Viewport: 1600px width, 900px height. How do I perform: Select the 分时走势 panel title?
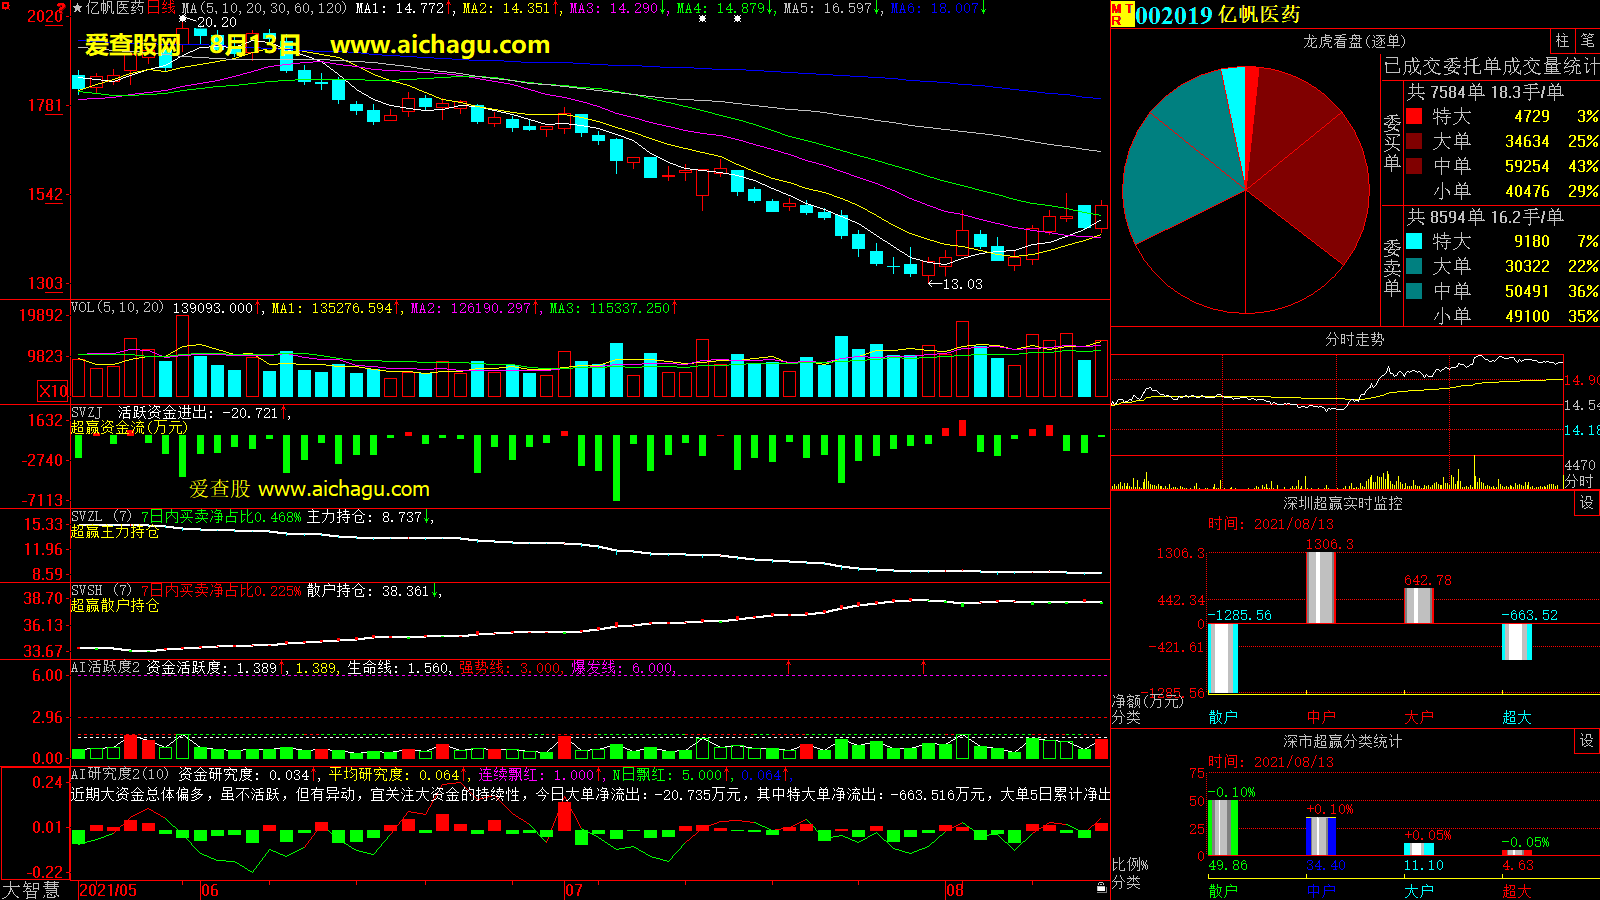(x=1354, y=340)
